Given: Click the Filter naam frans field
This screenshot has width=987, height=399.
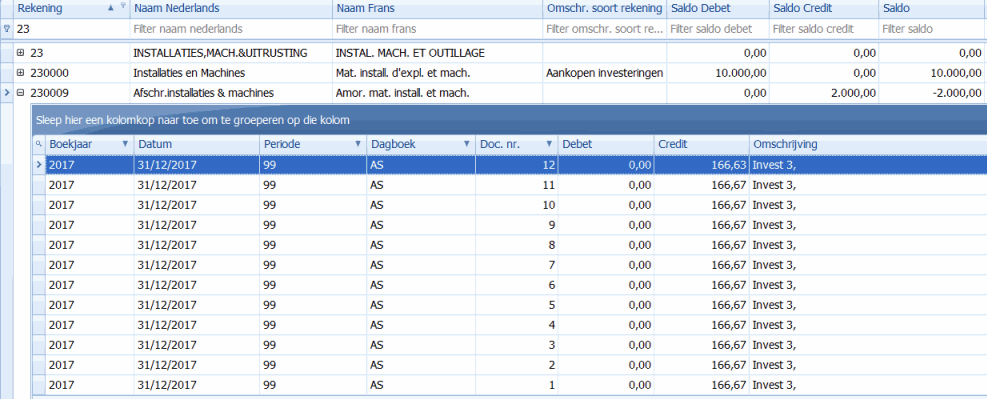Looking at the screenshot, I should pyautogui.click(x=437, y=29).
